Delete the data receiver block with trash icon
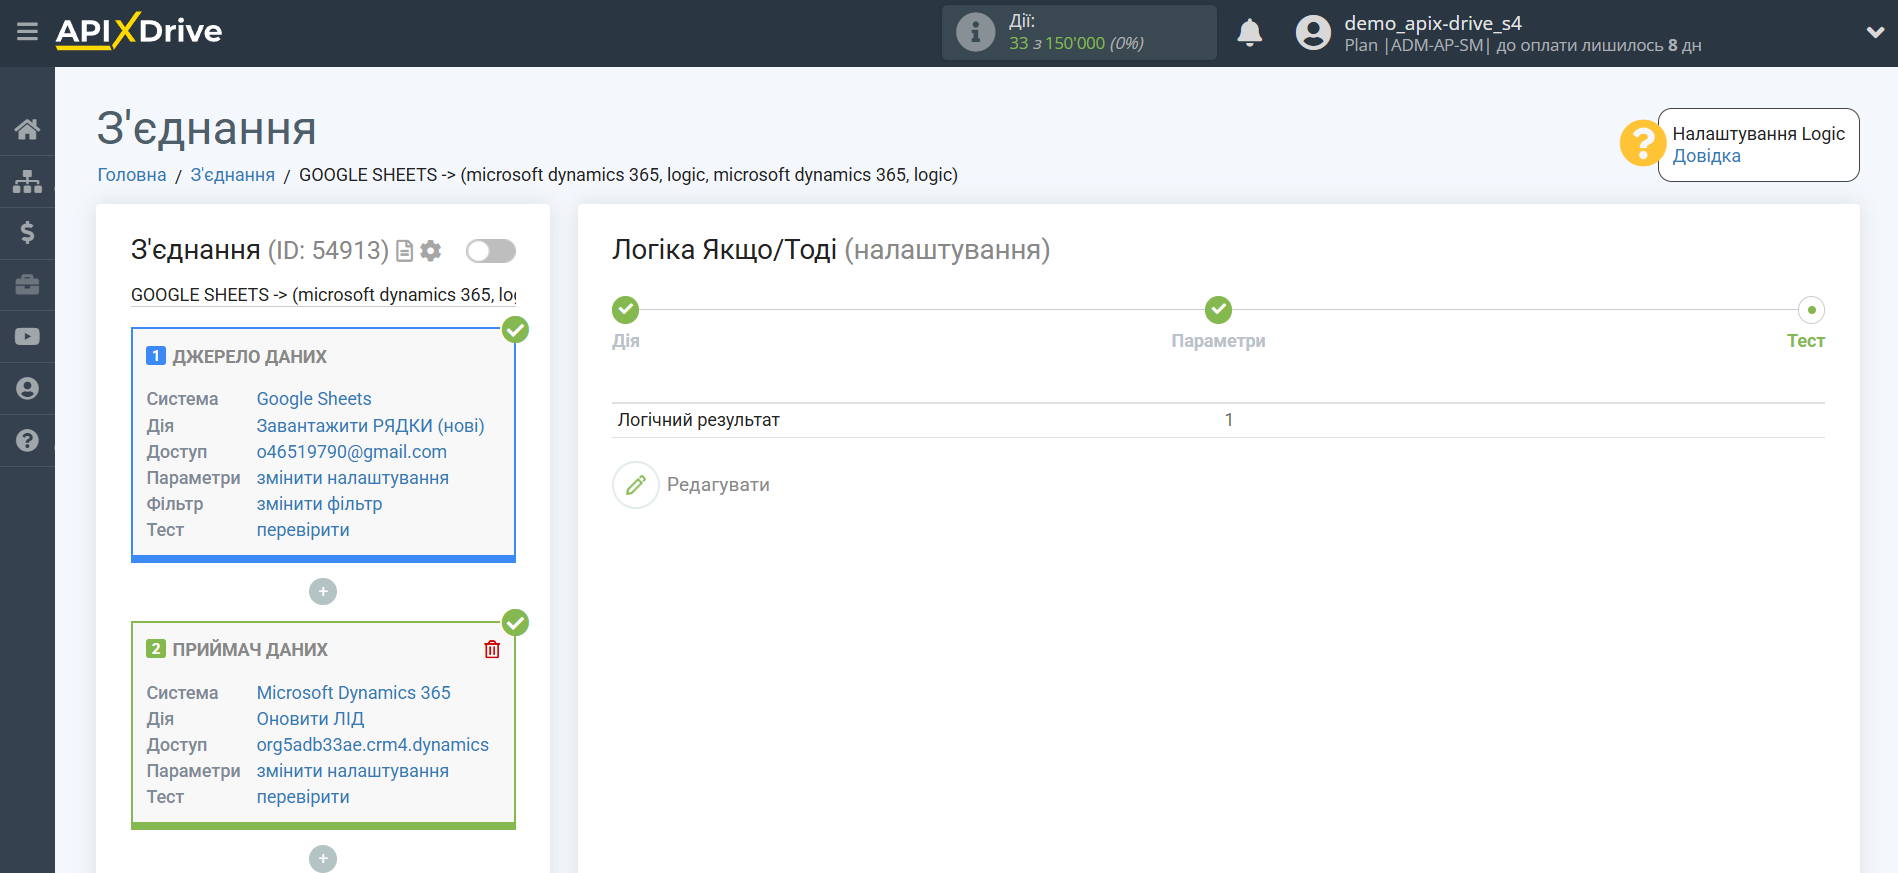The width and height of the screenshot is (1898, 873). pyautogui.click(x=492, y=650)
